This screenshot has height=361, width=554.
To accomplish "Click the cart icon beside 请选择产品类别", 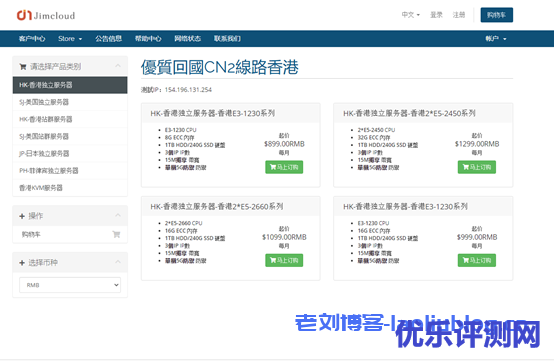I will [23, 66].
